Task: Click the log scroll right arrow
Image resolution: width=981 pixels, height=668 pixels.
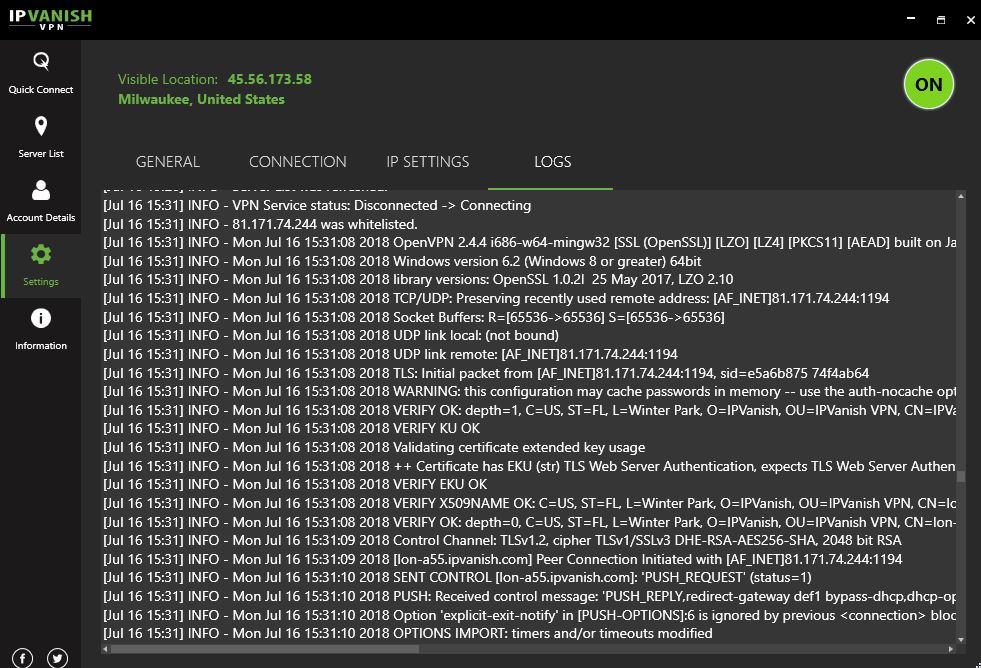Action: [x=951, y=649]
